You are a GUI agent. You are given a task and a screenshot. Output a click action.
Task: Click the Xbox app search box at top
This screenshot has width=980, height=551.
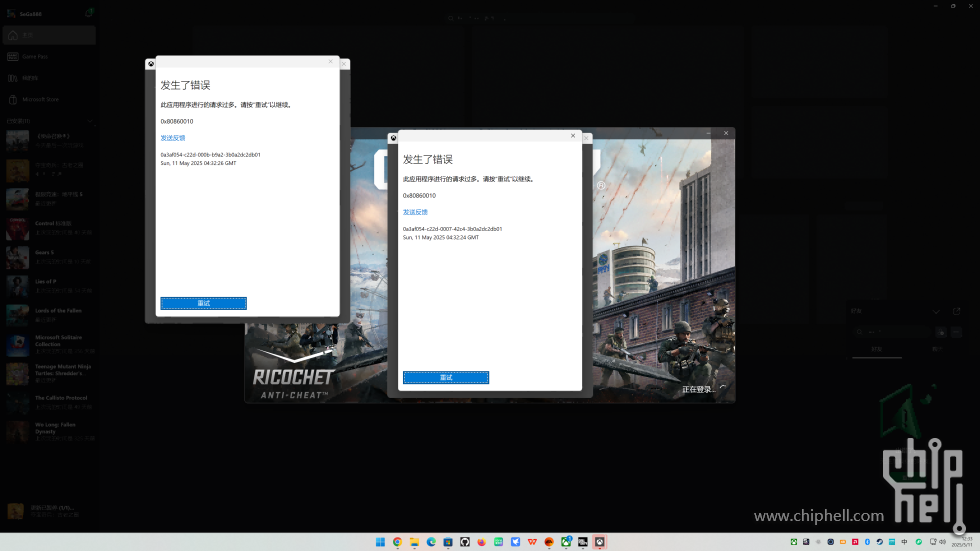pos(539,19)
